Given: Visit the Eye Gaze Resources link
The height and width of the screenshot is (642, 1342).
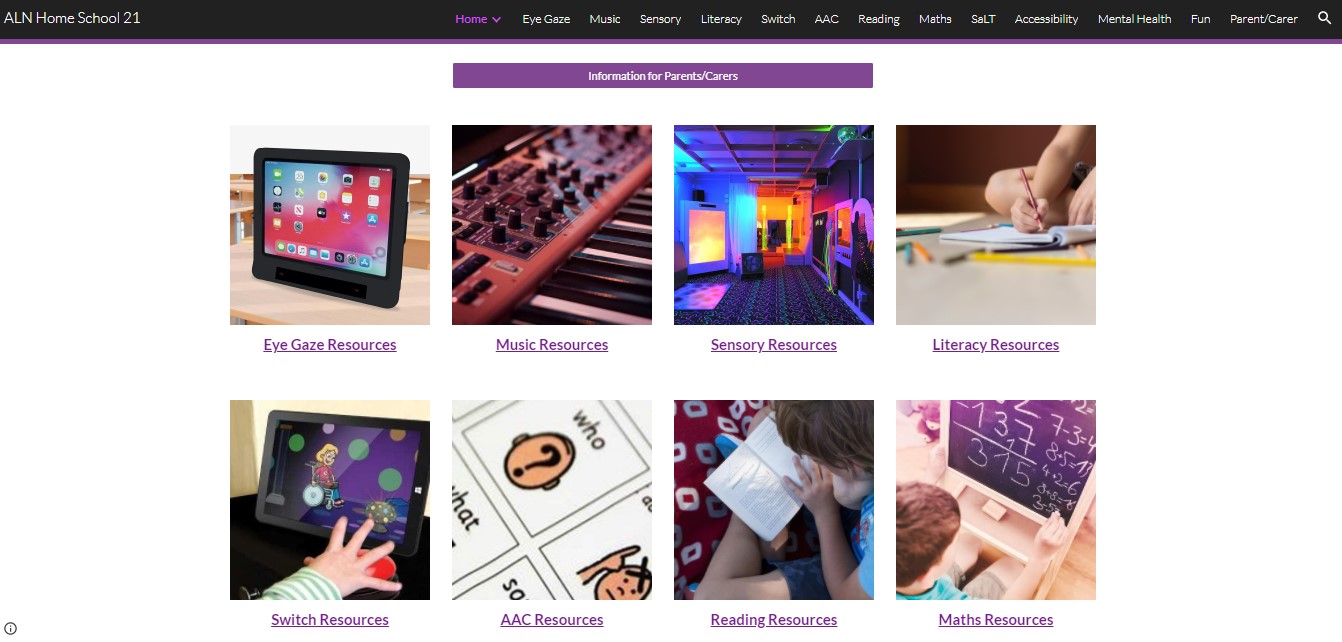Looking at the screenshot, I should point(330,345).
